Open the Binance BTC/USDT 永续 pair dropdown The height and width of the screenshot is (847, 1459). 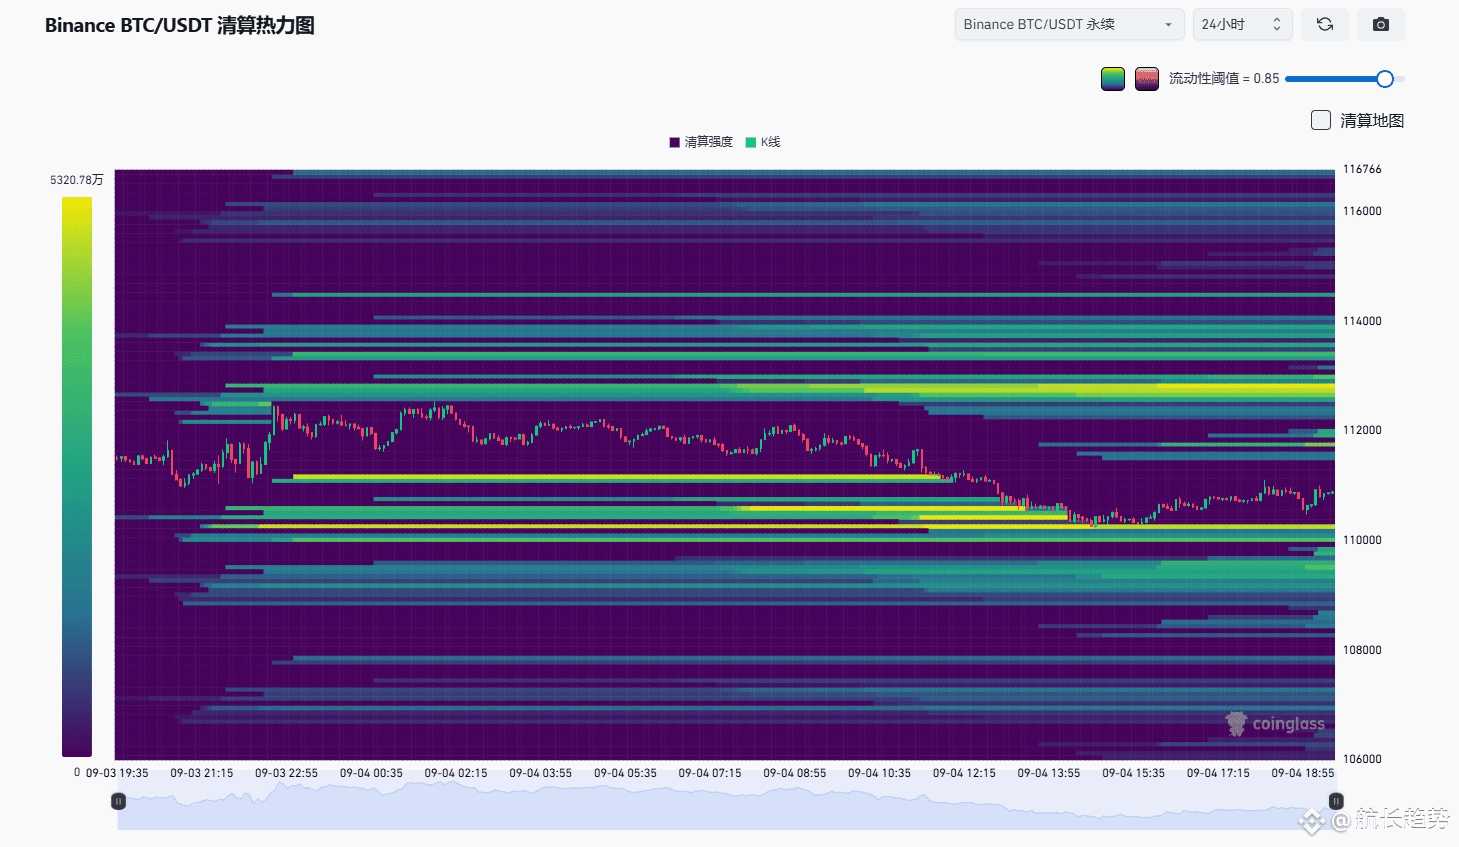click(1069, 24)
